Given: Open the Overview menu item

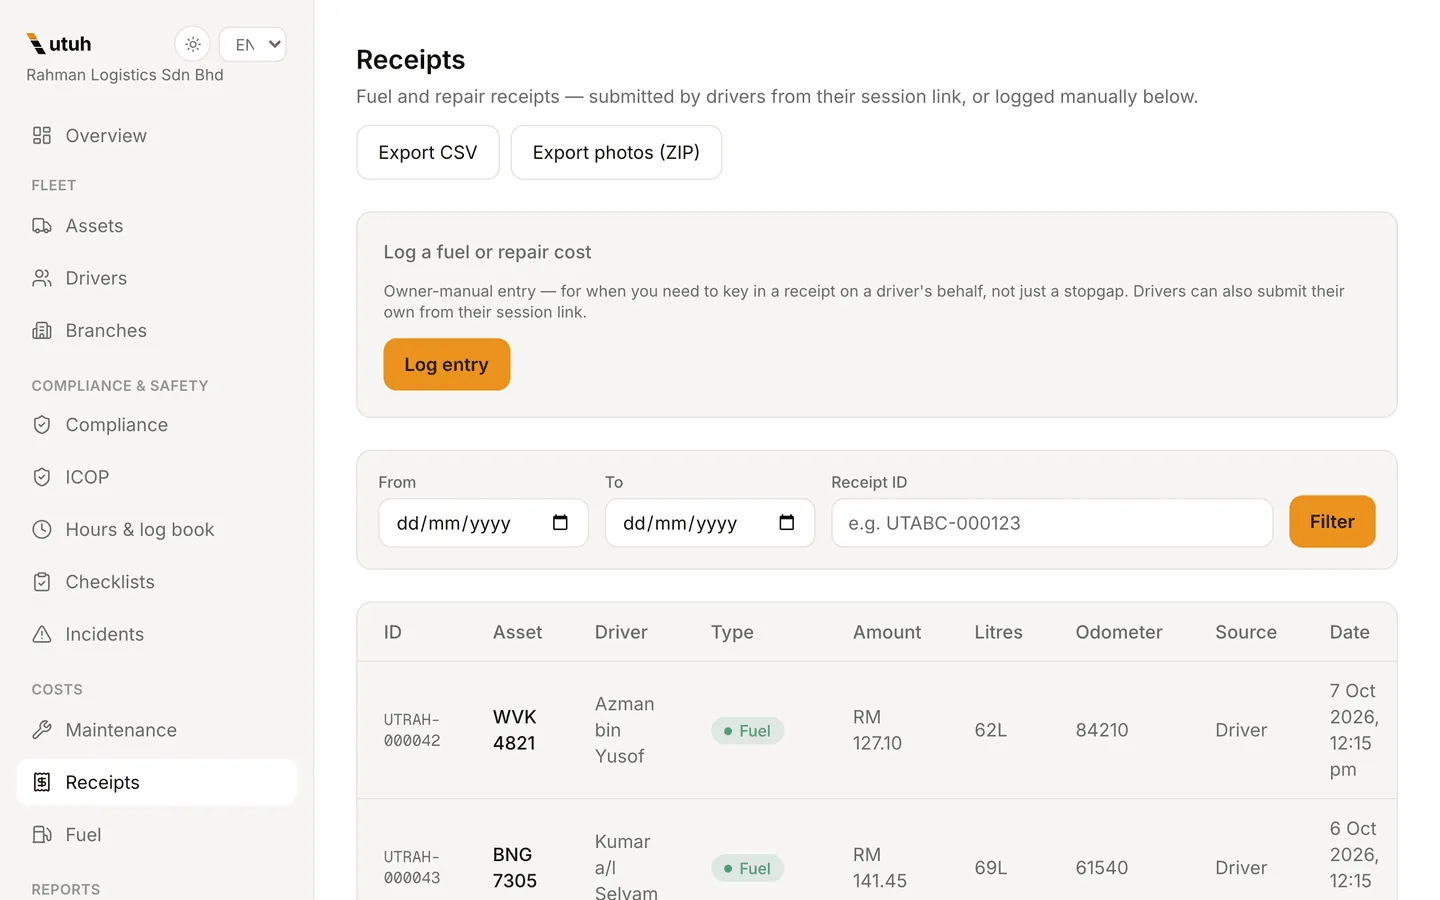Looking at the screenshot, I should click(x=157, y=135).
